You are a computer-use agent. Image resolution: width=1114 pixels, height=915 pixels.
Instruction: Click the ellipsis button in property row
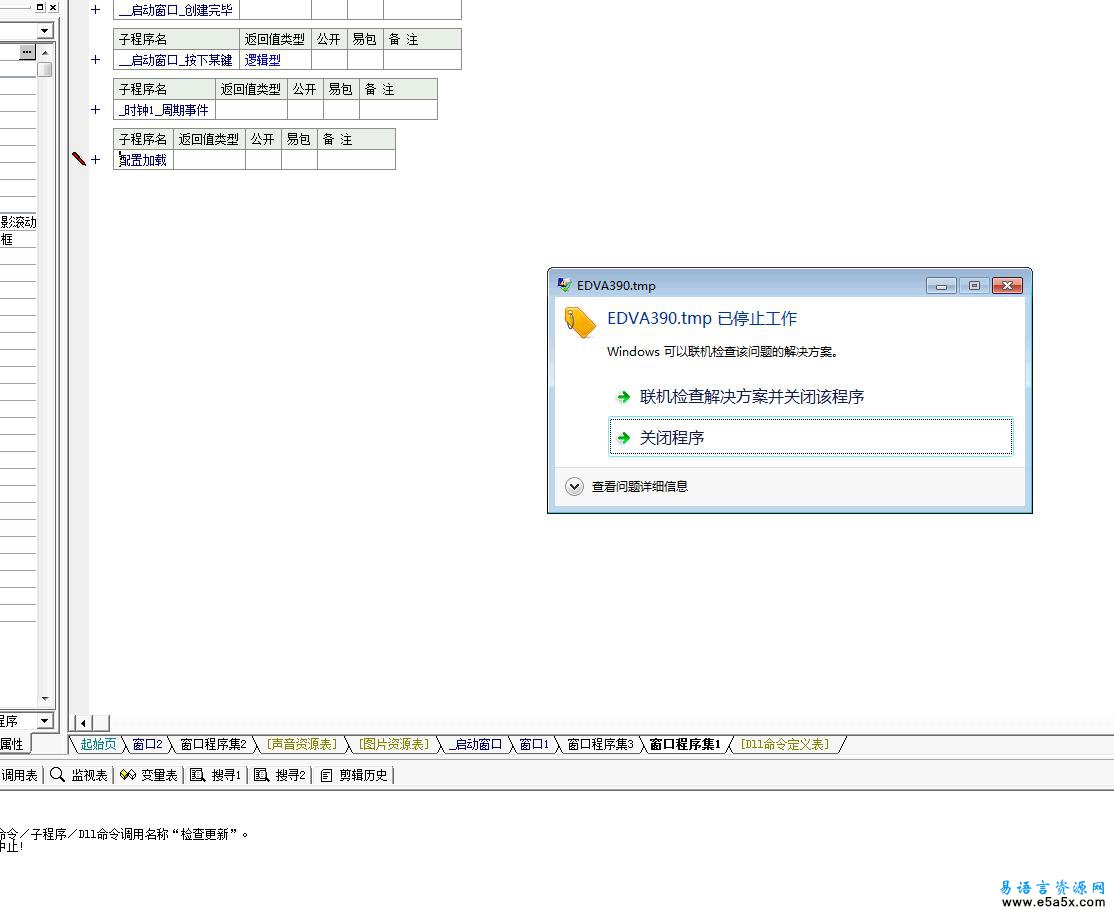[x=27, y=52]
